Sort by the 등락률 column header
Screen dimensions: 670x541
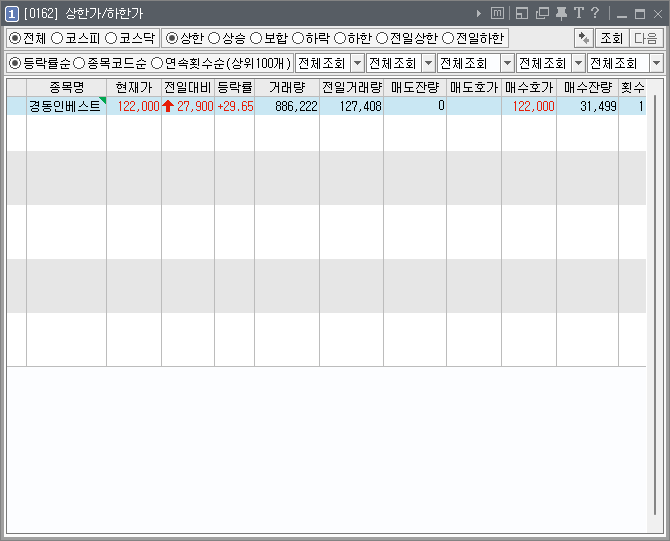235,88
